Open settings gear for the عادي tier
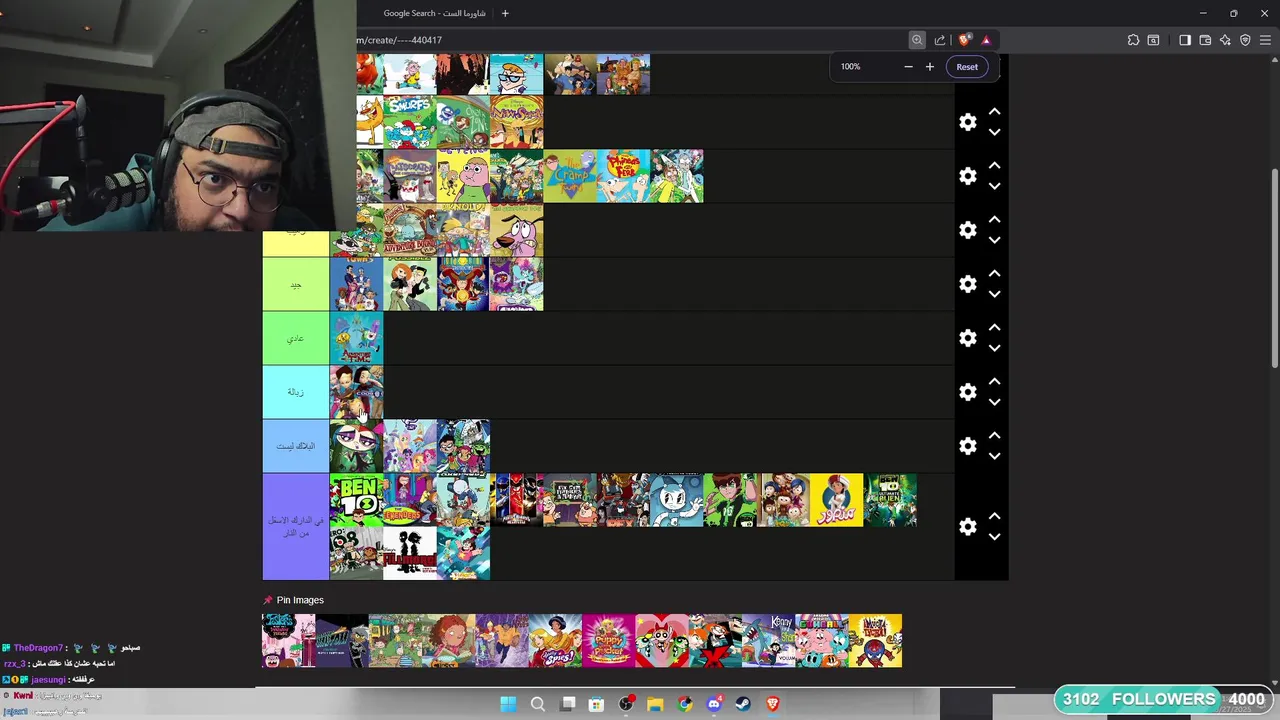Viewport: 1280px width, 720px height. coord(967,338)
